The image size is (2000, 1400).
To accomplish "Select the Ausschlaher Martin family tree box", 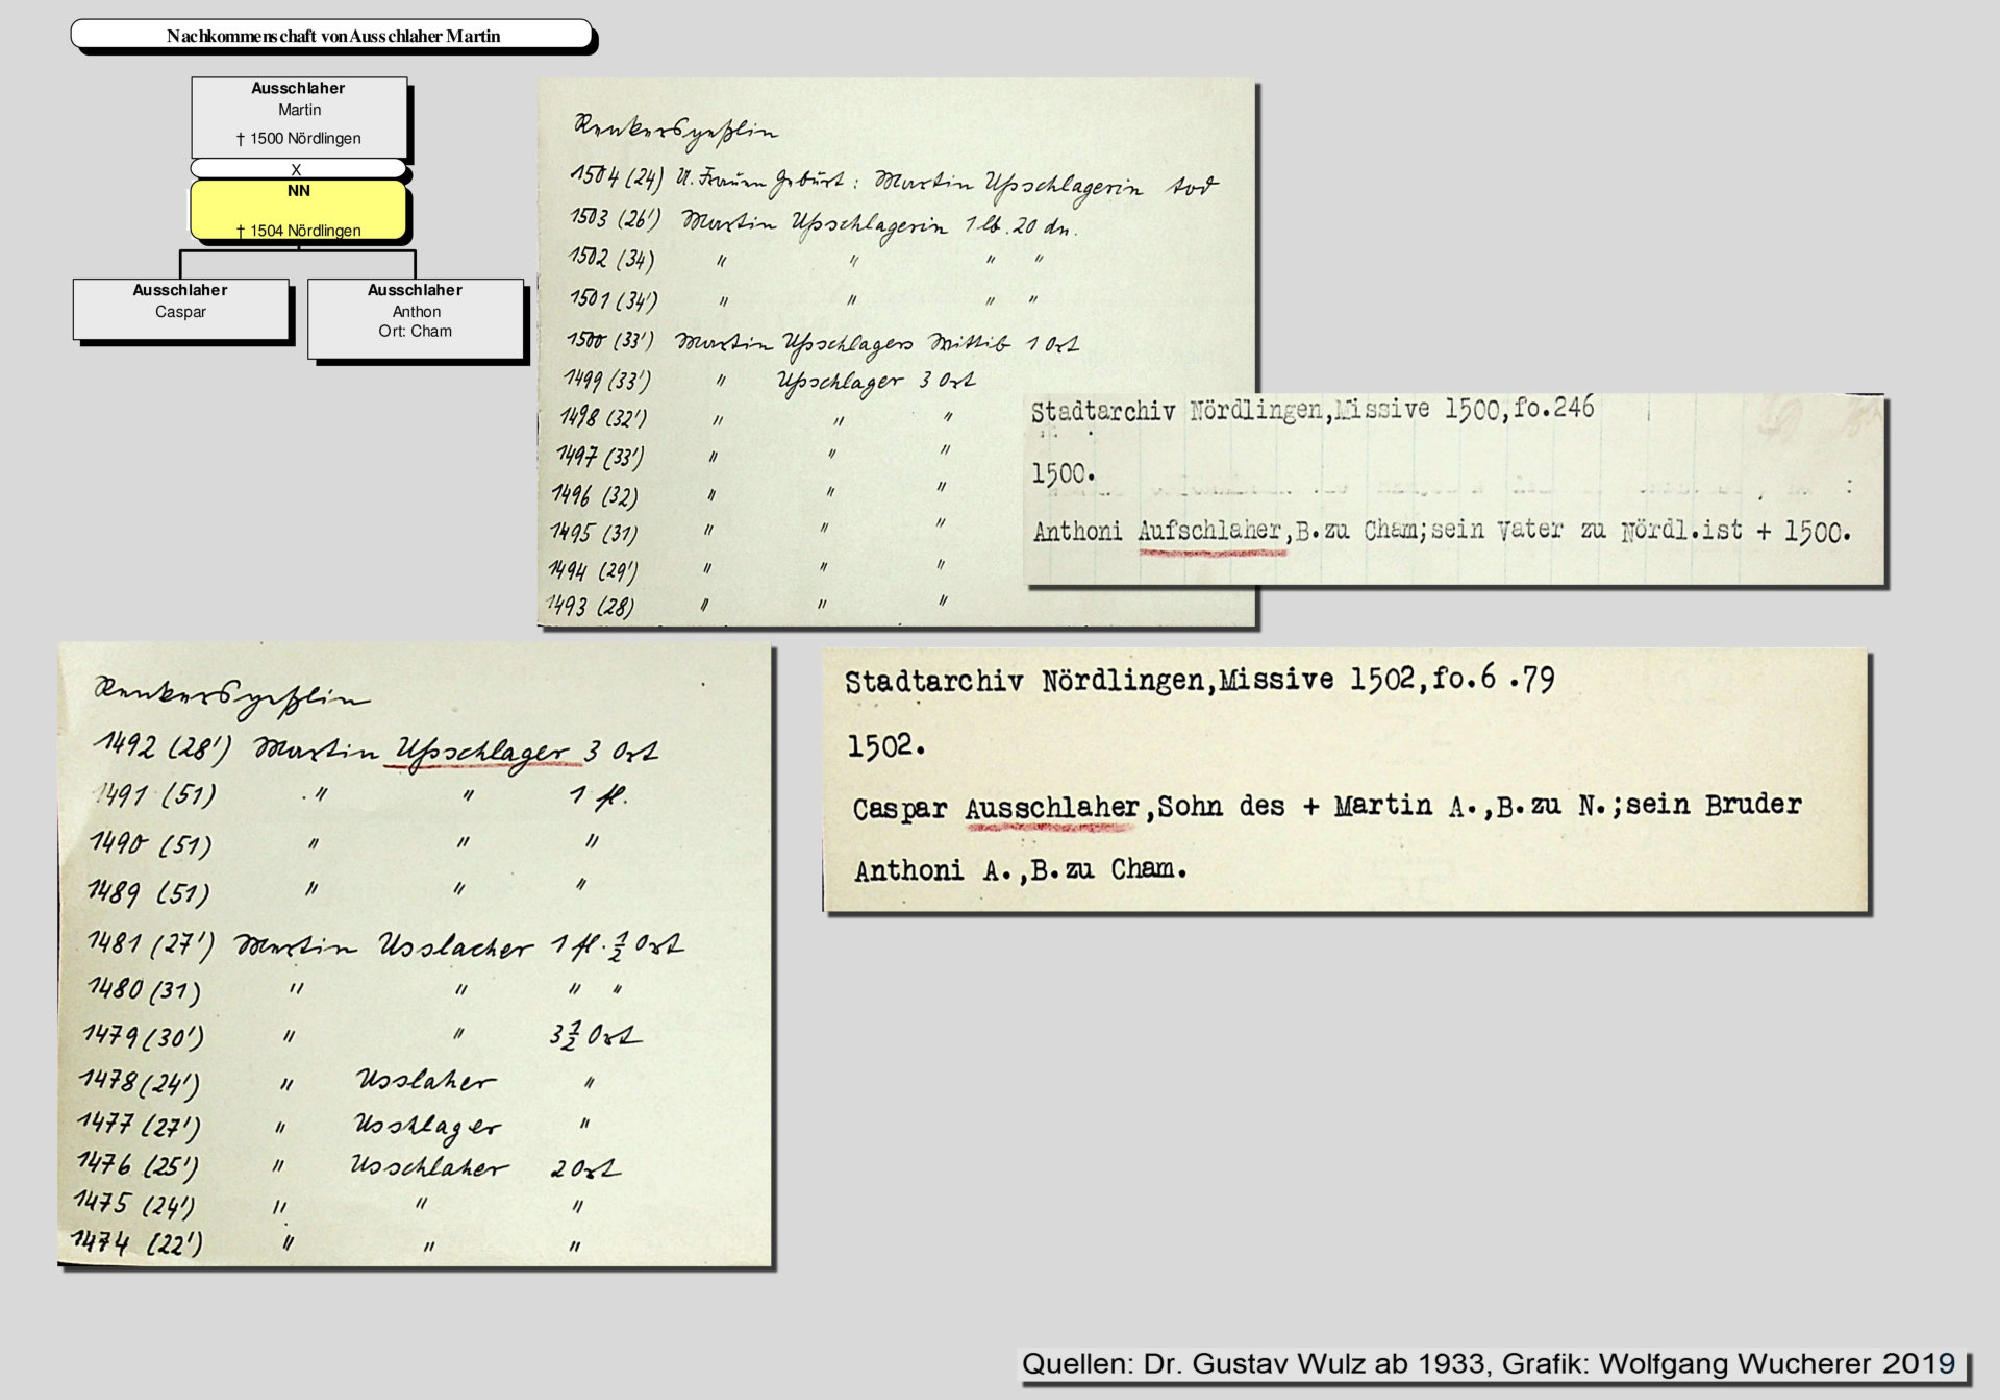I will [x=299, y=114].
